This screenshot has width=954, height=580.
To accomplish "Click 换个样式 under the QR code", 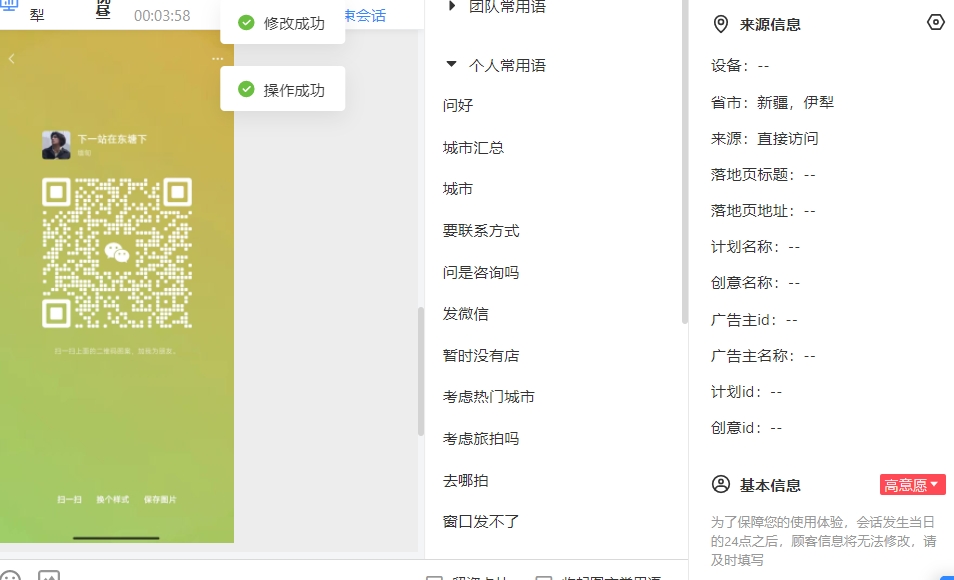I will pos(113,499).
